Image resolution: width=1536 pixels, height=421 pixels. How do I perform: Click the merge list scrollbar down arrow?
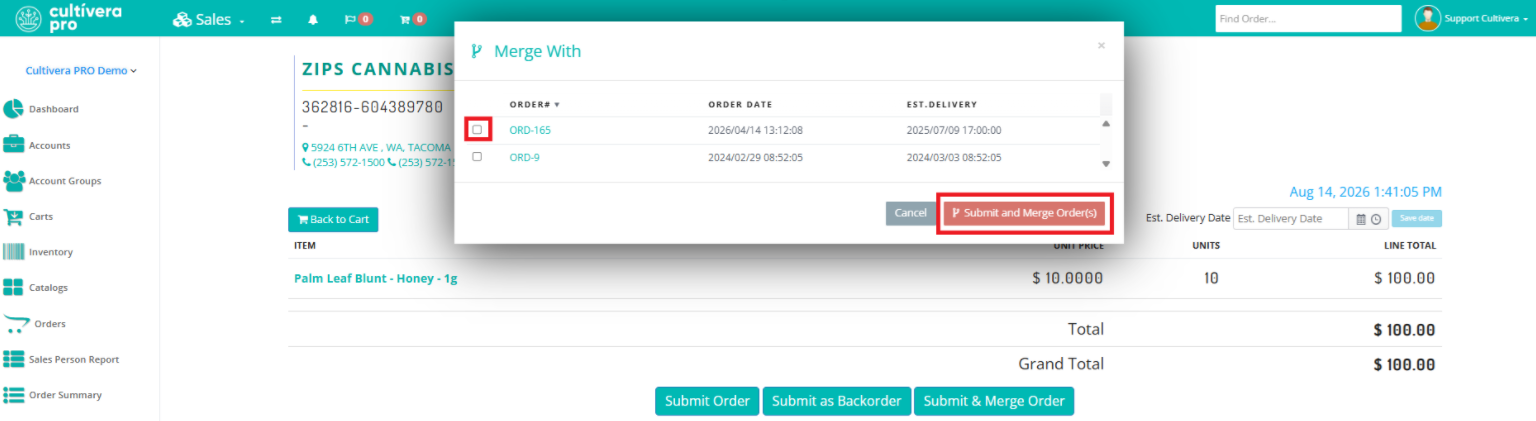[x=1106, y=163]
